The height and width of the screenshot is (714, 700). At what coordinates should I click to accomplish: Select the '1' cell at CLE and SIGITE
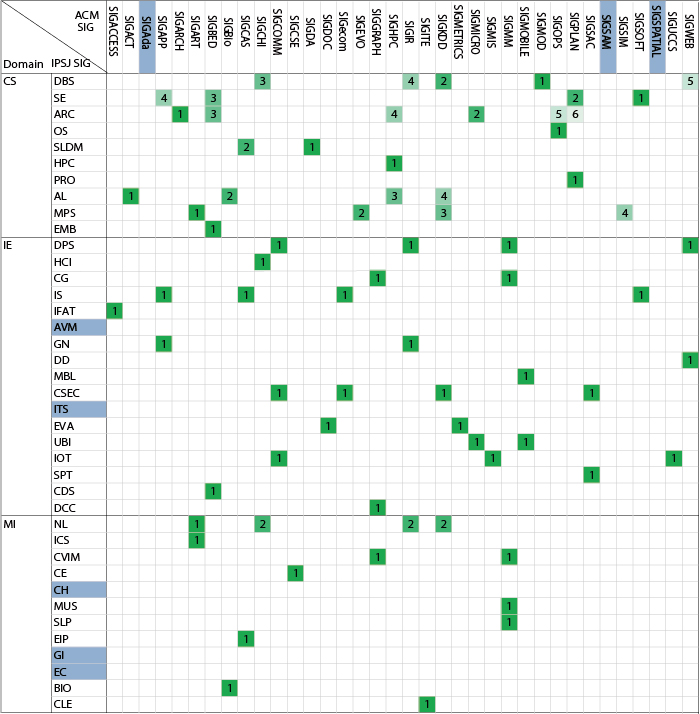click(x=427, y=704)
